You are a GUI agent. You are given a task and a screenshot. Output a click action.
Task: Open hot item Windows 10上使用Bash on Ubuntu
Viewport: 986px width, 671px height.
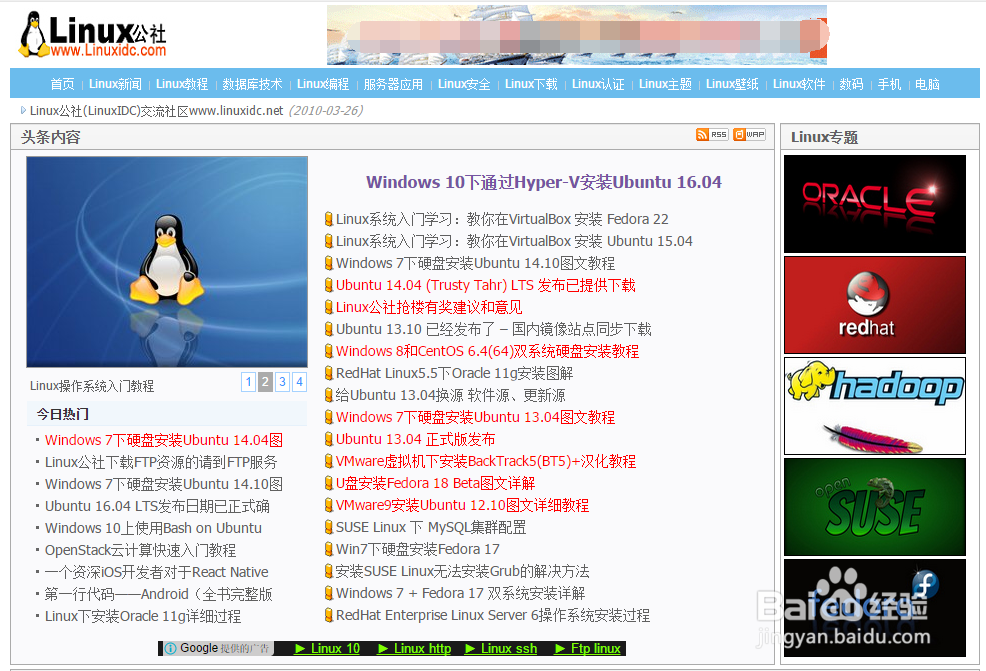pyautogui.click(x=153, y=528)
